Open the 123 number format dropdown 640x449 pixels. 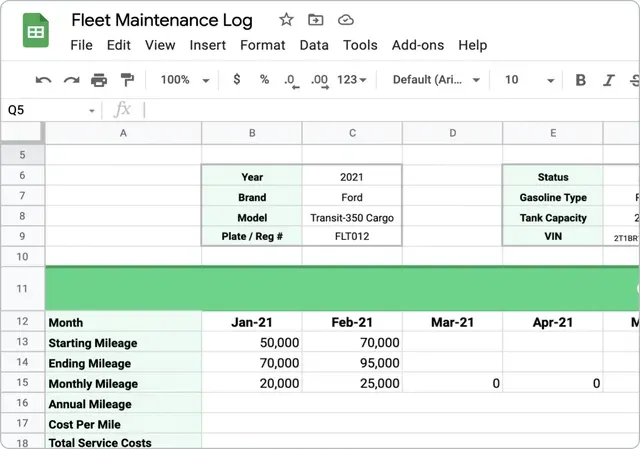pos(351,80)
